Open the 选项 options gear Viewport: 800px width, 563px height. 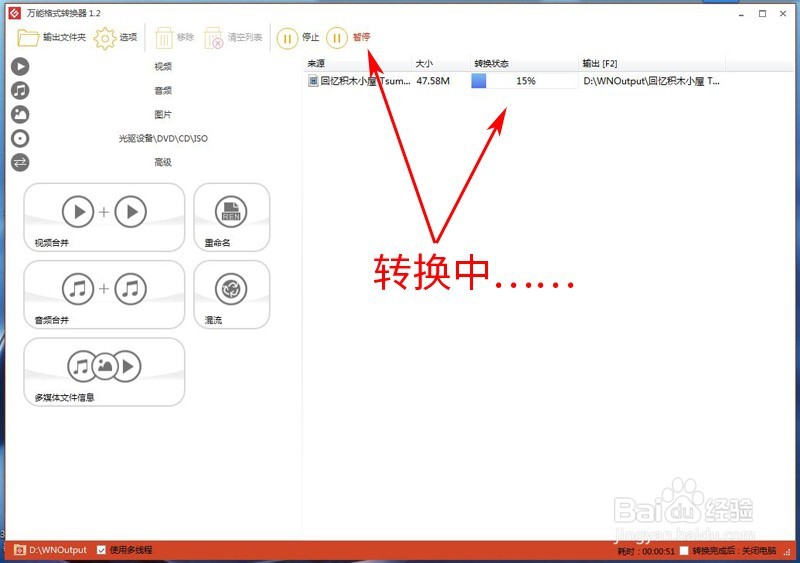click(116, 38)
